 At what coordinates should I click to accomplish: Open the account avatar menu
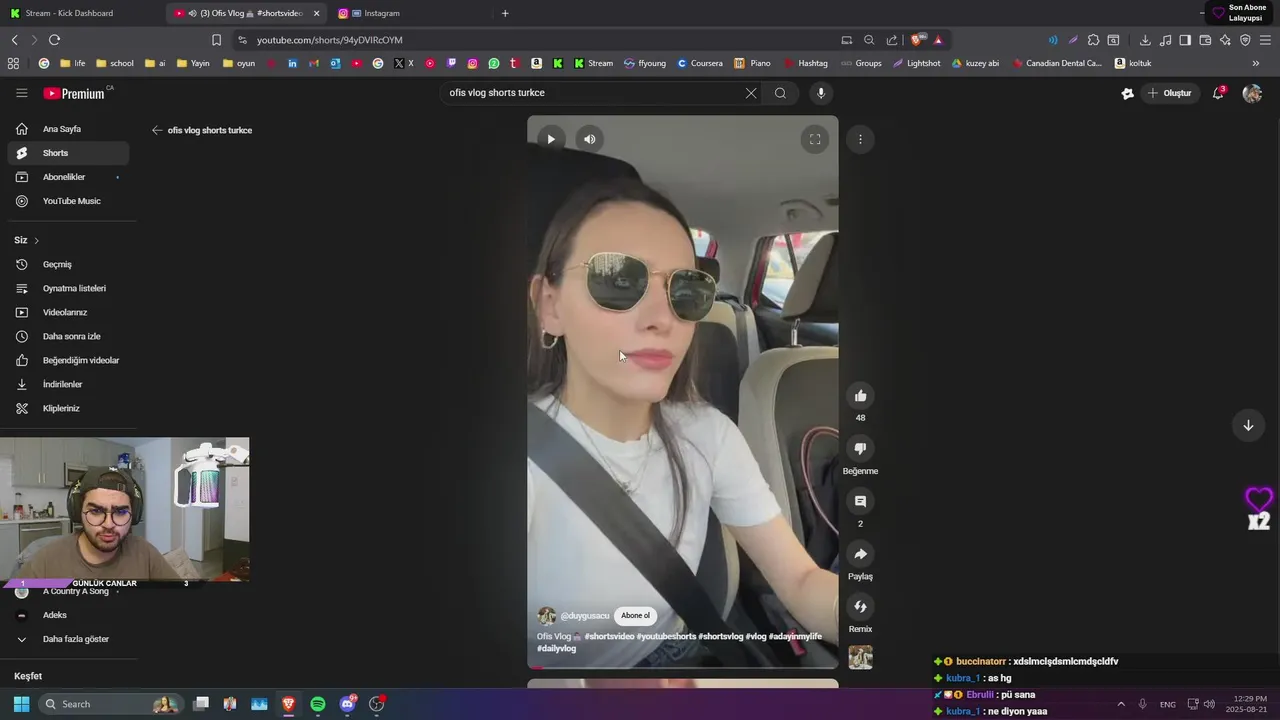(1252, 93)
